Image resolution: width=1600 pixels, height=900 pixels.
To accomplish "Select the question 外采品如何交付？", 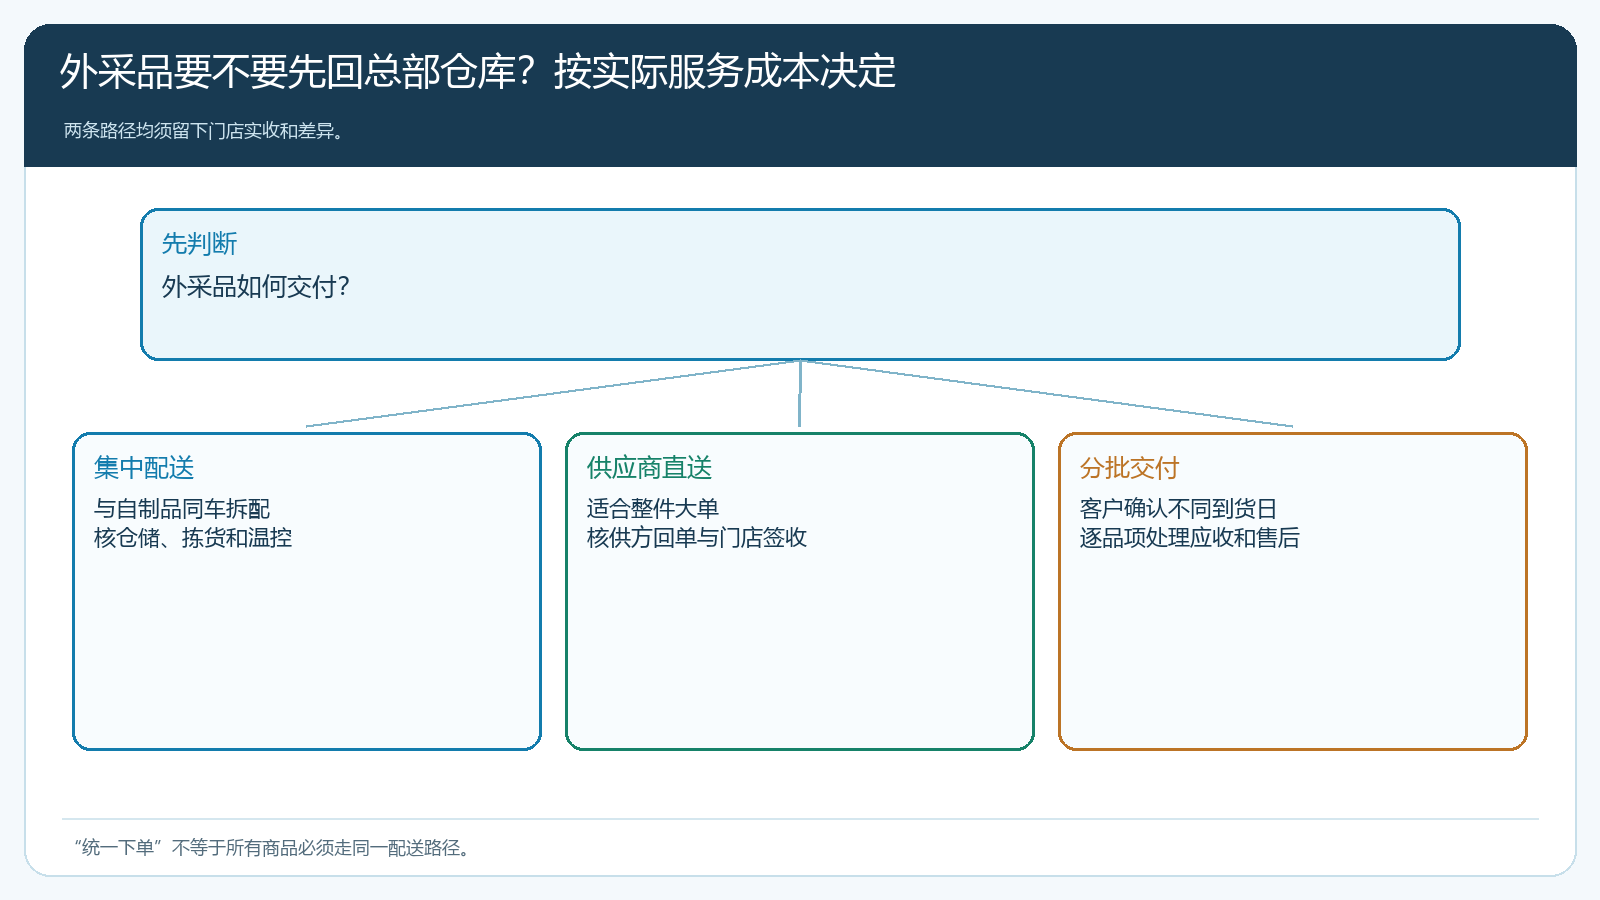I will tap(256, 287).
